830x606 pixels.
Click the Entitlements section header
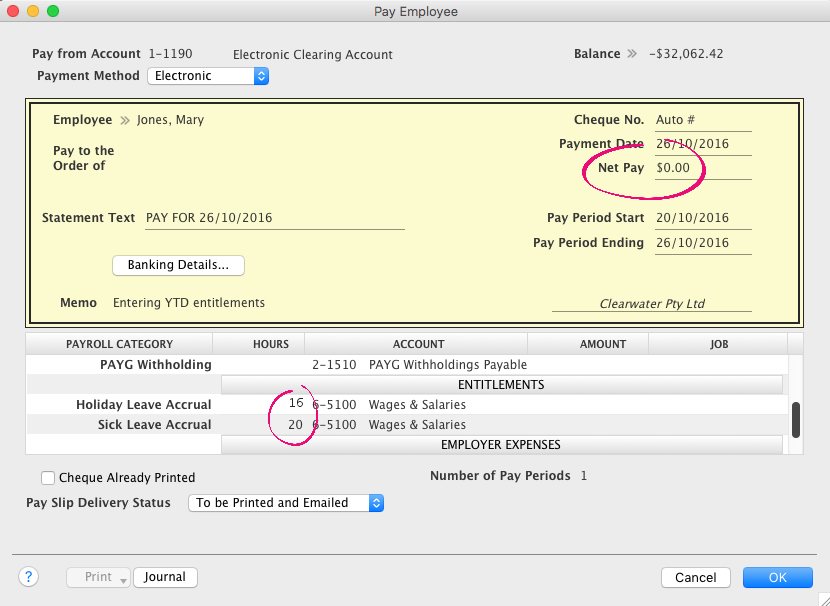click(x=501, y=385)
